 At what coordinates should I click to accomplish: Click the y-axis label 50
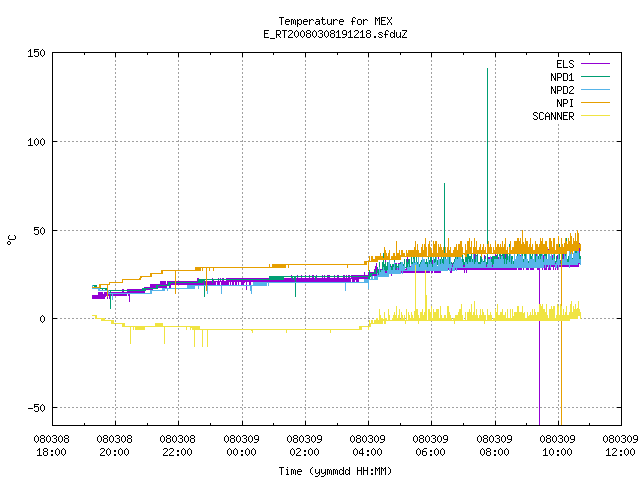point(40,231)
